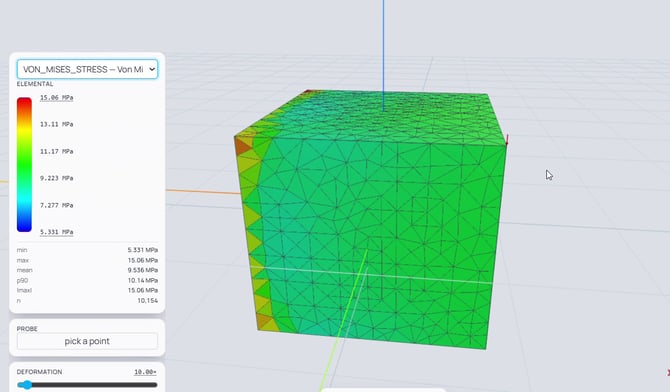Click the mean value 9.536 MPa

(143, 270)
